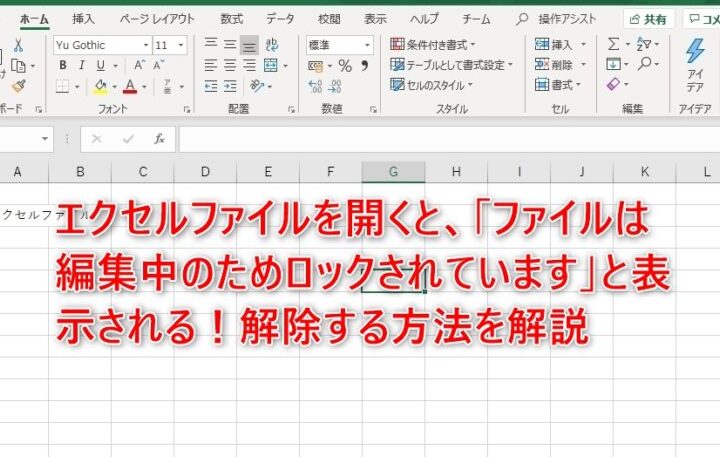The height and width of the screenshot is (457, 720).
Task: Click the percent style icon
Action: pyautogui.click(x=345, y=66)
